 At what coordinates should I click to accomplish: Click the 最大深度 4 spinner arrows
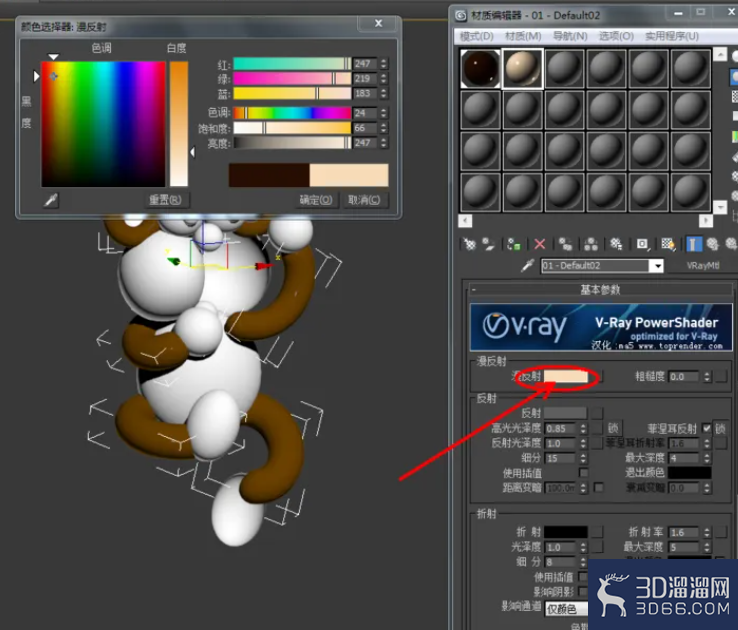tap(707, 458)
